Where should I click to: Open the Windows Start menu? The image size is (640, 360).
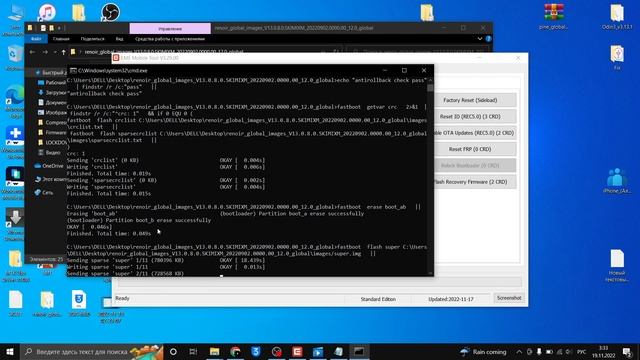tap(10, 352)
